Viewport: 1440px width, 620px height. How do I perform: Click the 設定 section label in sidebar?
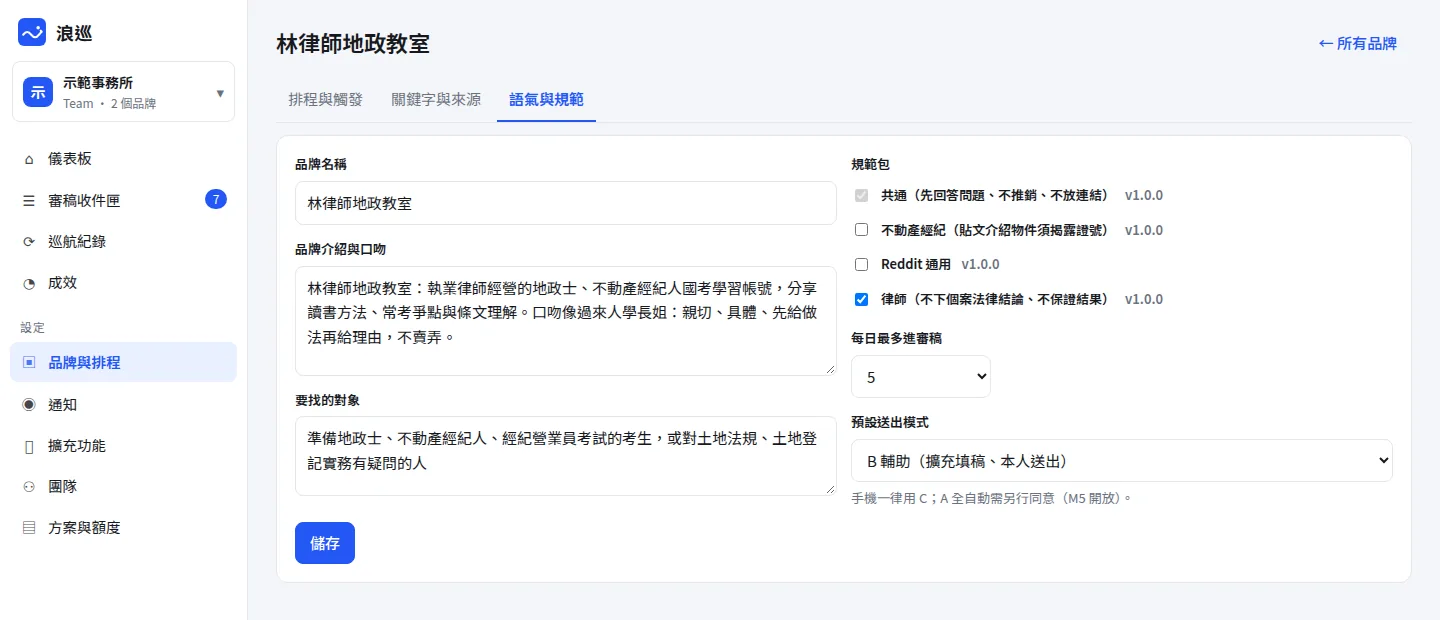coord(32,327)
